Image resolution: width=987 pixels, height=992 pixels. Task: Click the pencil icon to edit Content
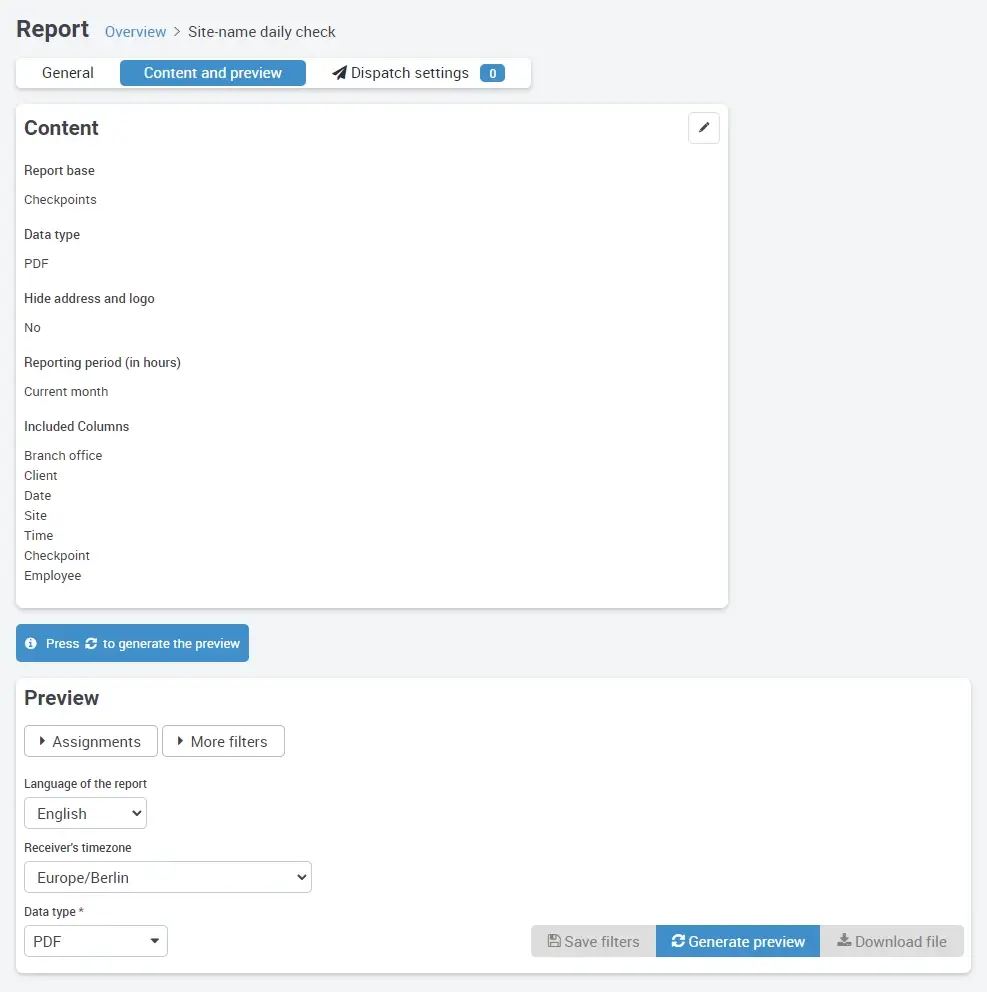pyautogui.click(x=703, y=128)
